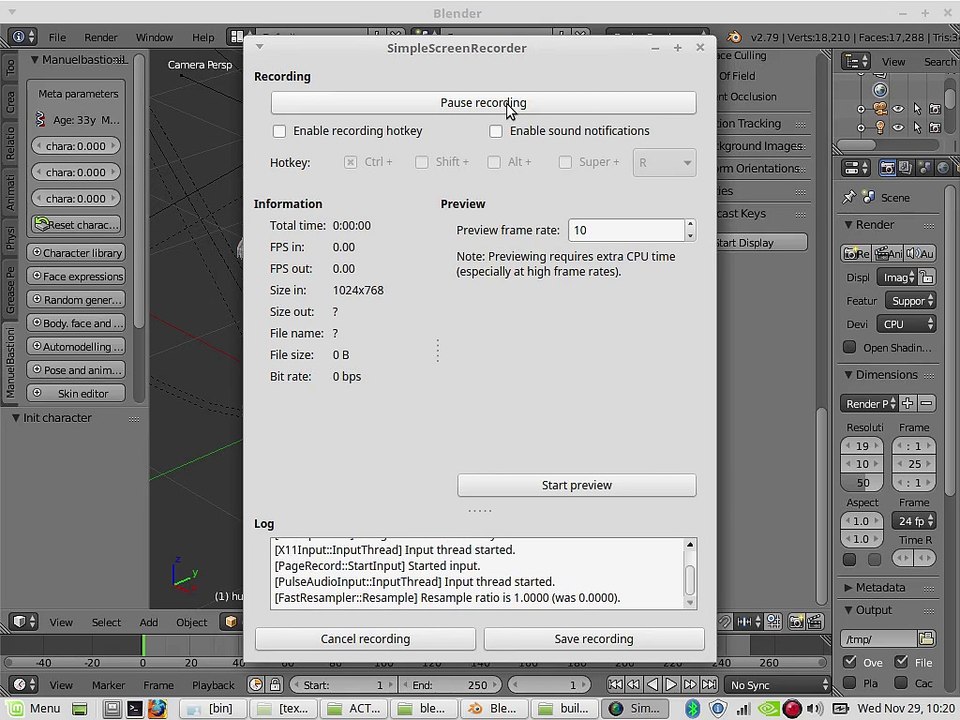
Task: Click Save recording button
Action: click(594, 639)
